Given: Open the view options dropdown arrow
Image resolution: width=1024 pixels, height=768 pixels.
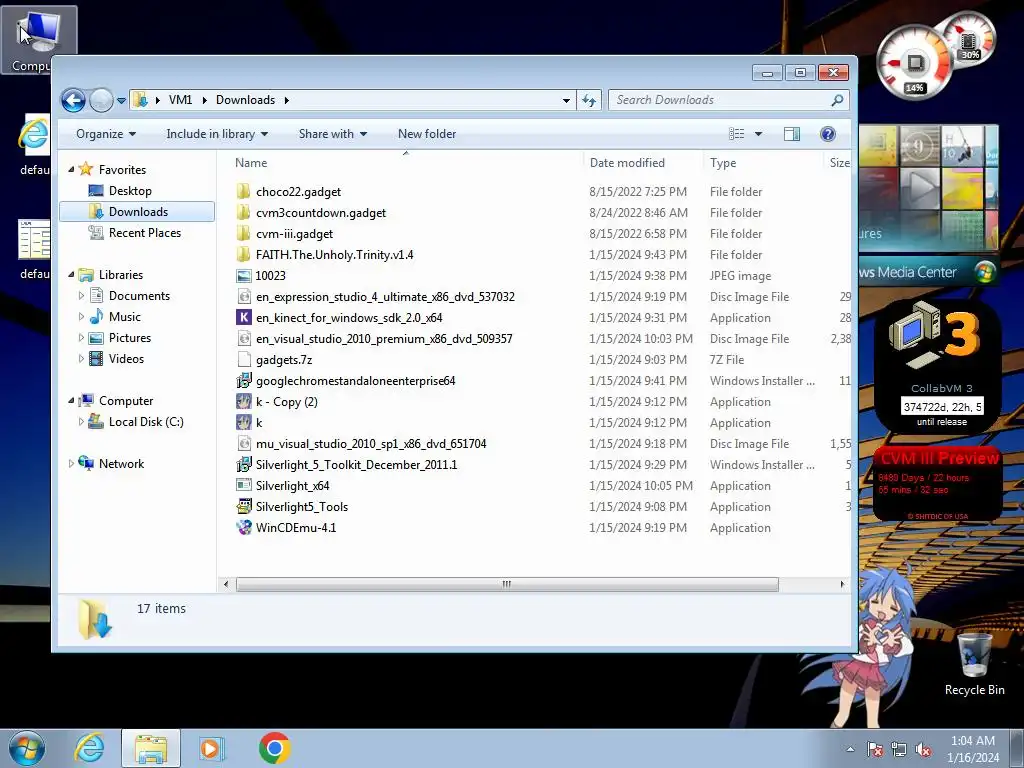Looking at the screenshot, I should [x=758, y=134].
